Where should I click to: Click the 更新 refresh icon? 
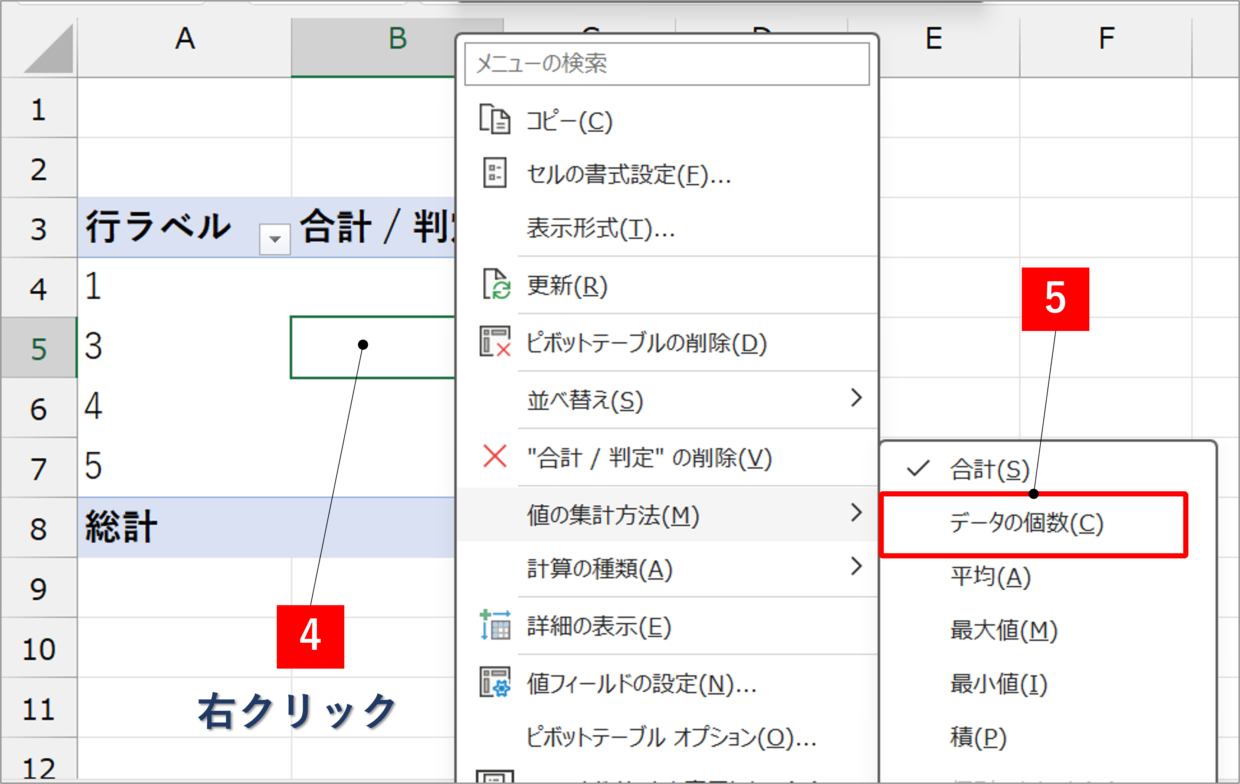click(495, 285)
